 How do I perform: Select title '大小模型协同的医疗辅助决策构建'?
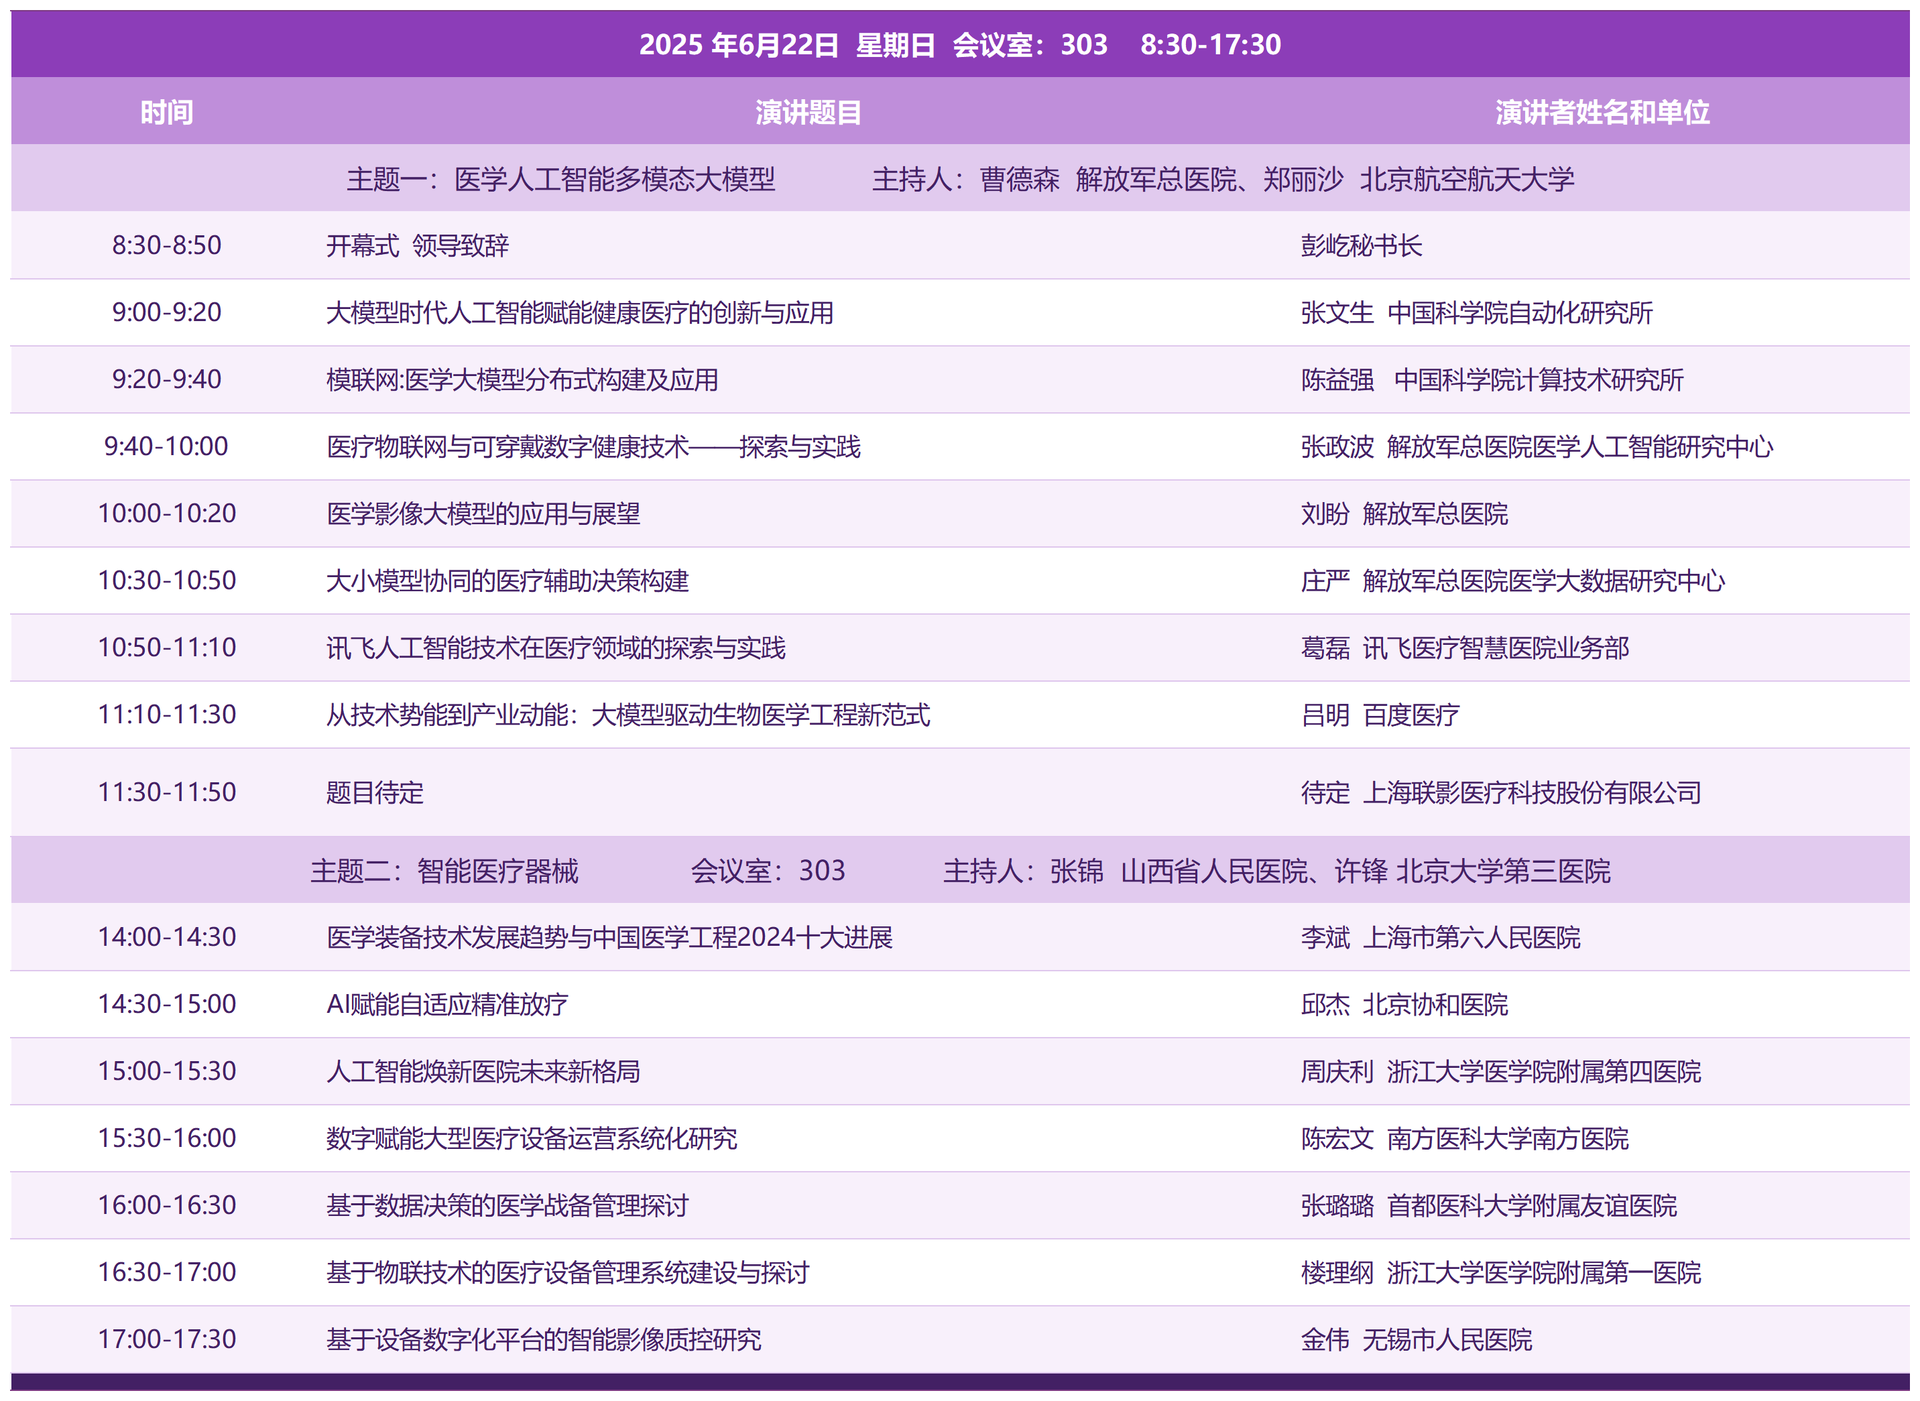click(507, 580)
